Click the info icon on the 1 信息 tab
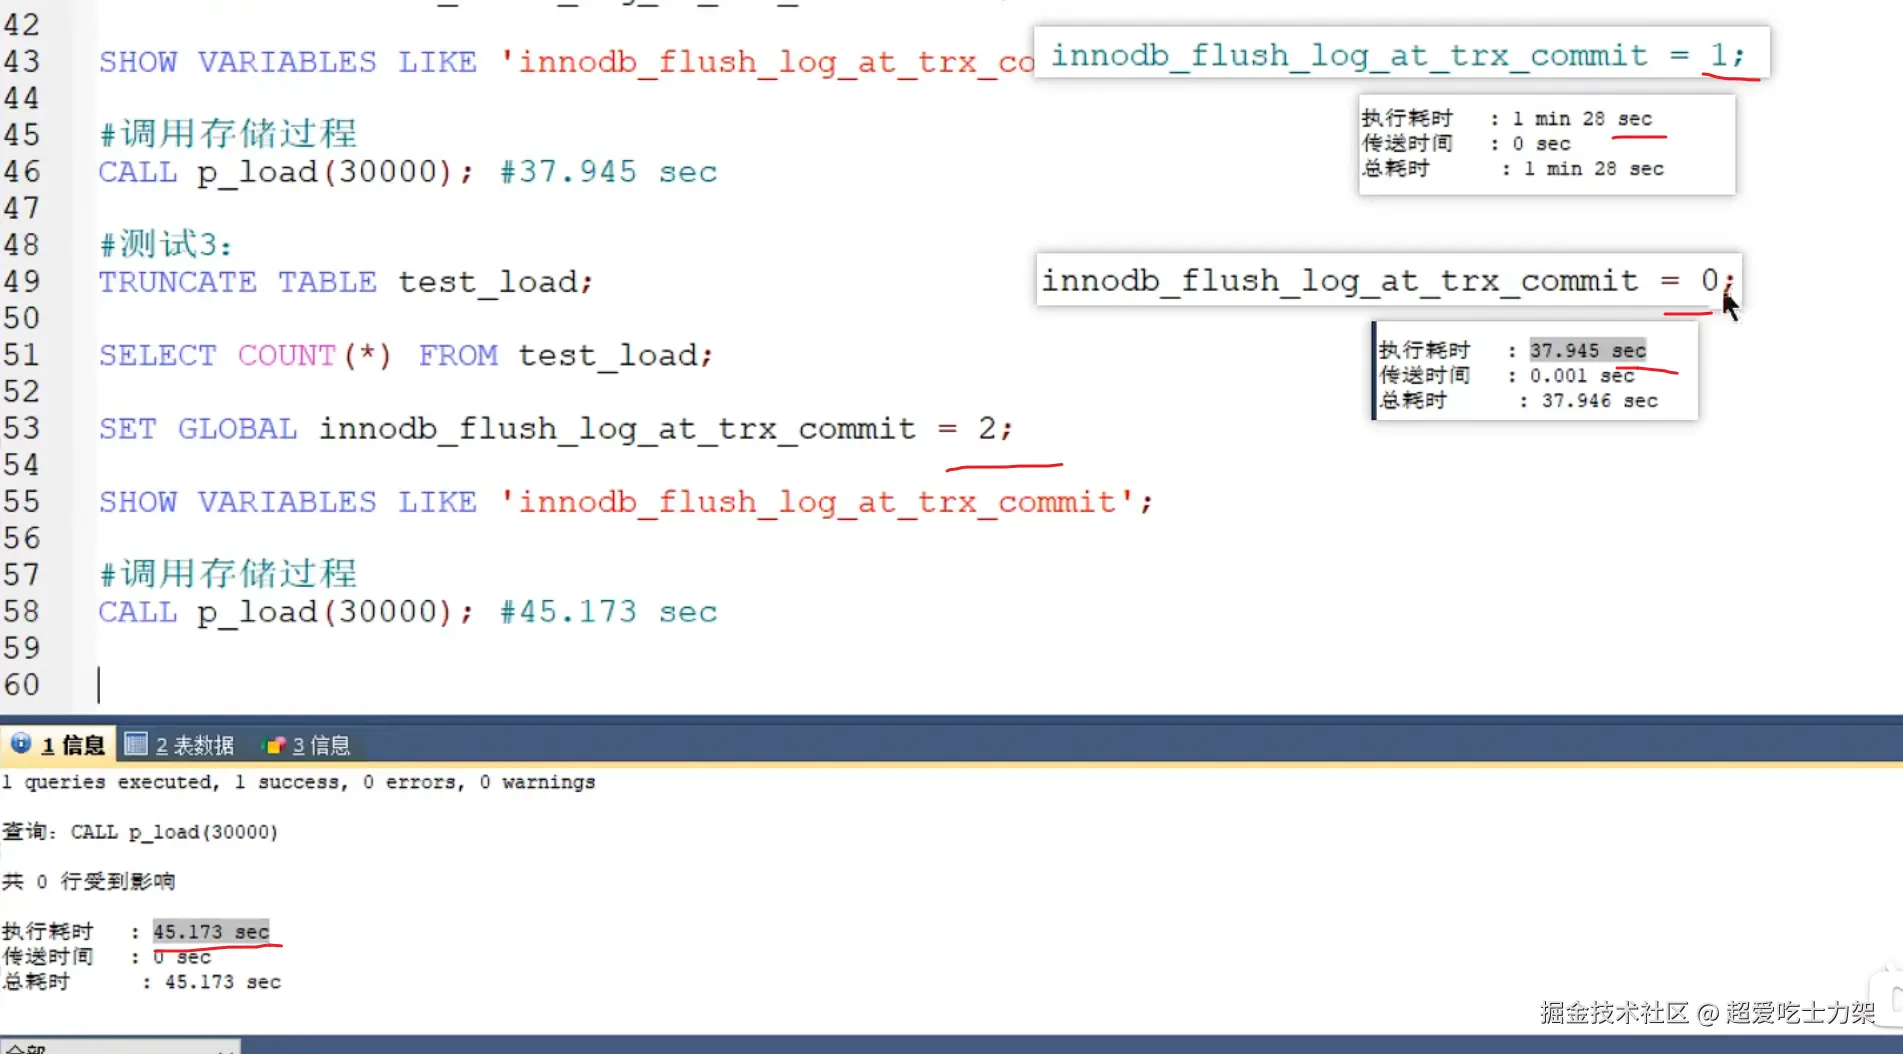1903x1054 pixels. [20, 744]
